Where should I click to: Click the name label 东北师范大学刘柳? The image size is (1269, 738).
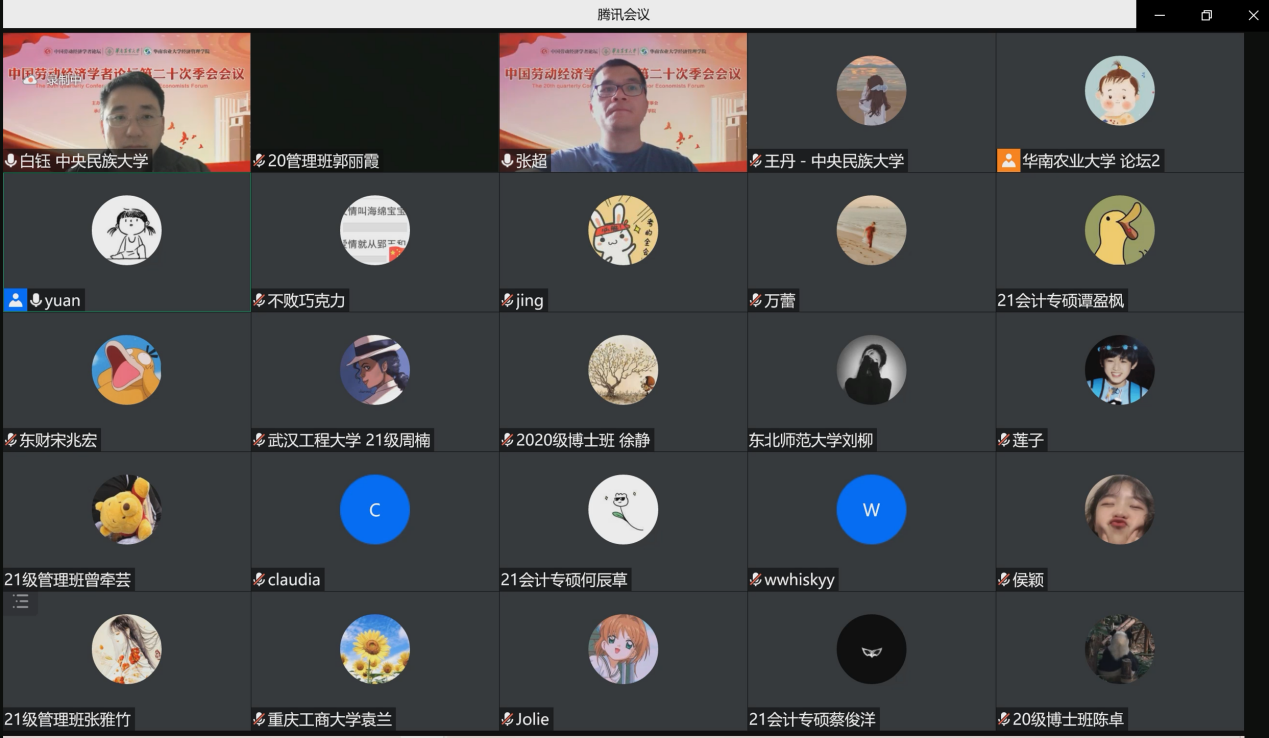tap(811, 440)
